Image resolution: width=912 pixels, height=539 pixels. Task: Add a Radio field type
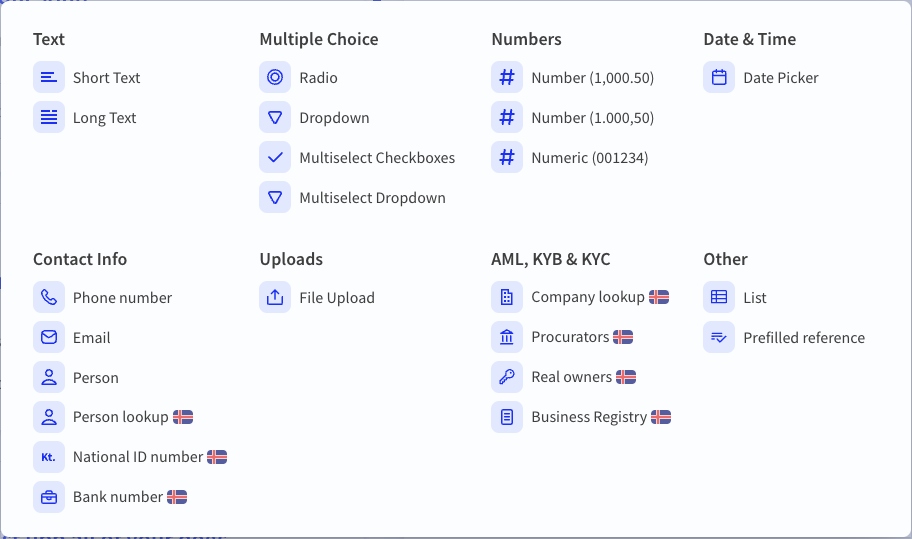[318, 78]
